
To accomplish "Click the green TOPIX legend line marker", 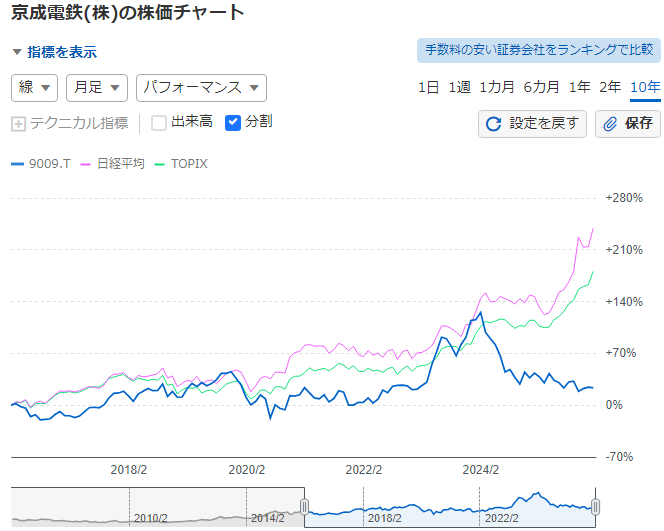I will [x=158, y=163].
